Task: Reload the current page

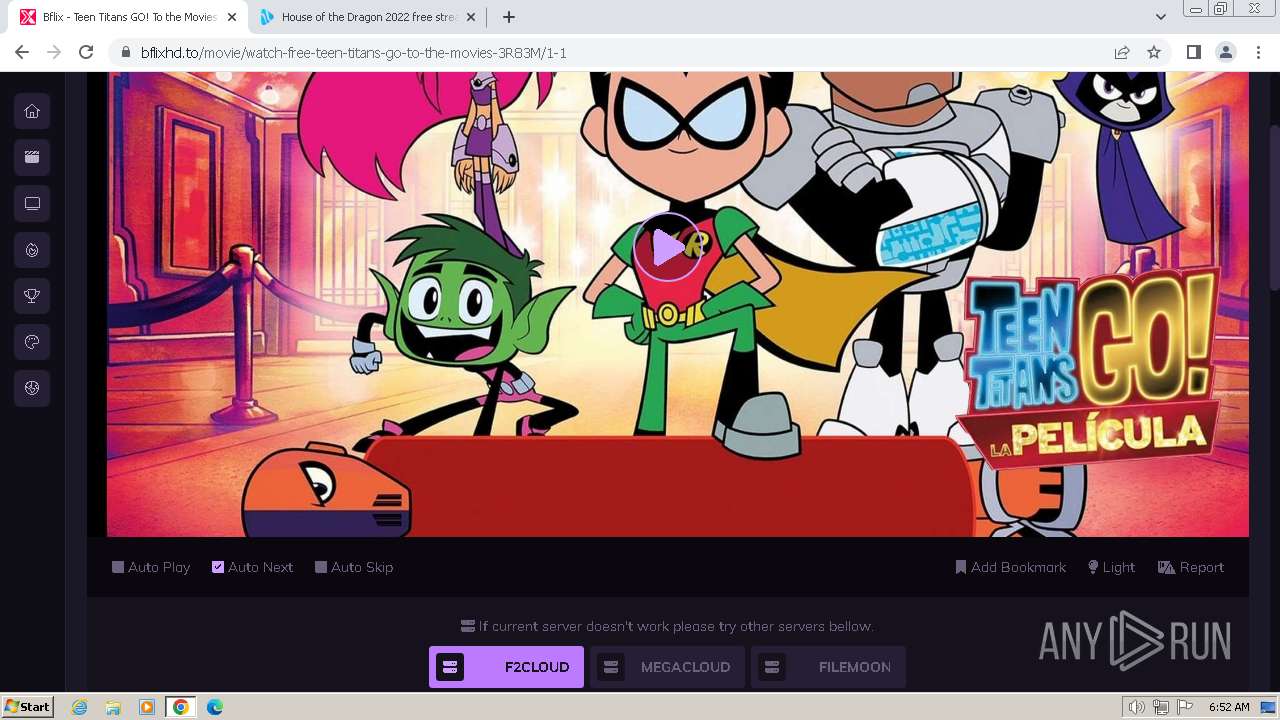Action: [x=86, y=52]
